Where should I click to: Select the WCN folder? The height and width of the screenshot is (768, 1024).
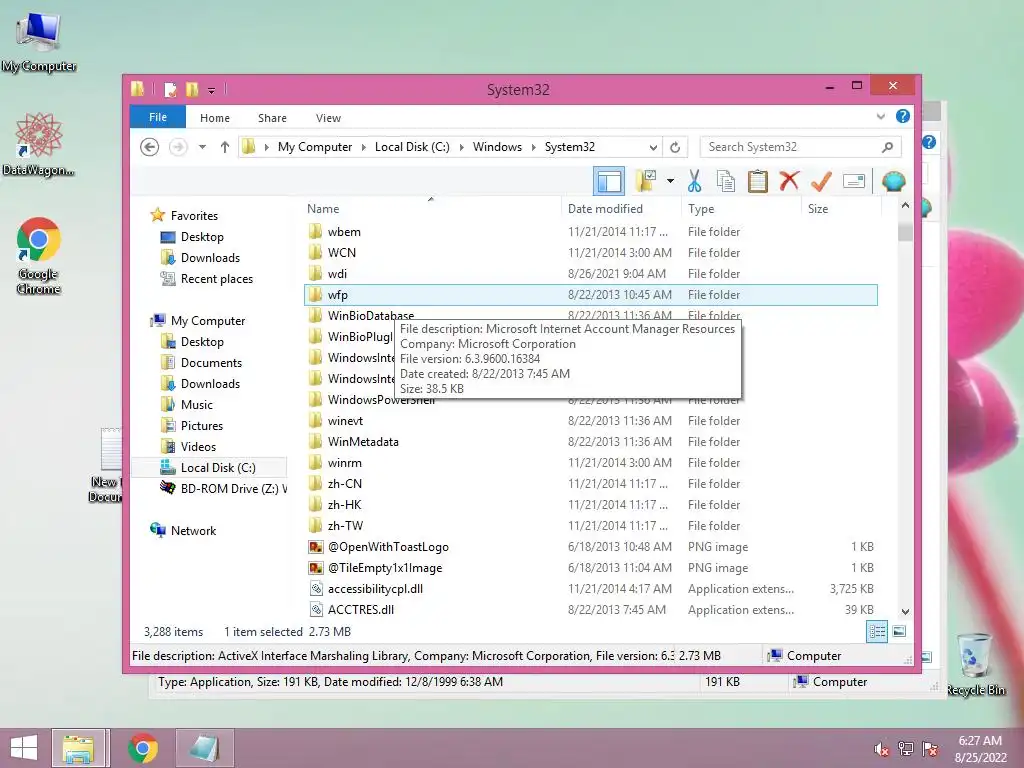point(590,253)
